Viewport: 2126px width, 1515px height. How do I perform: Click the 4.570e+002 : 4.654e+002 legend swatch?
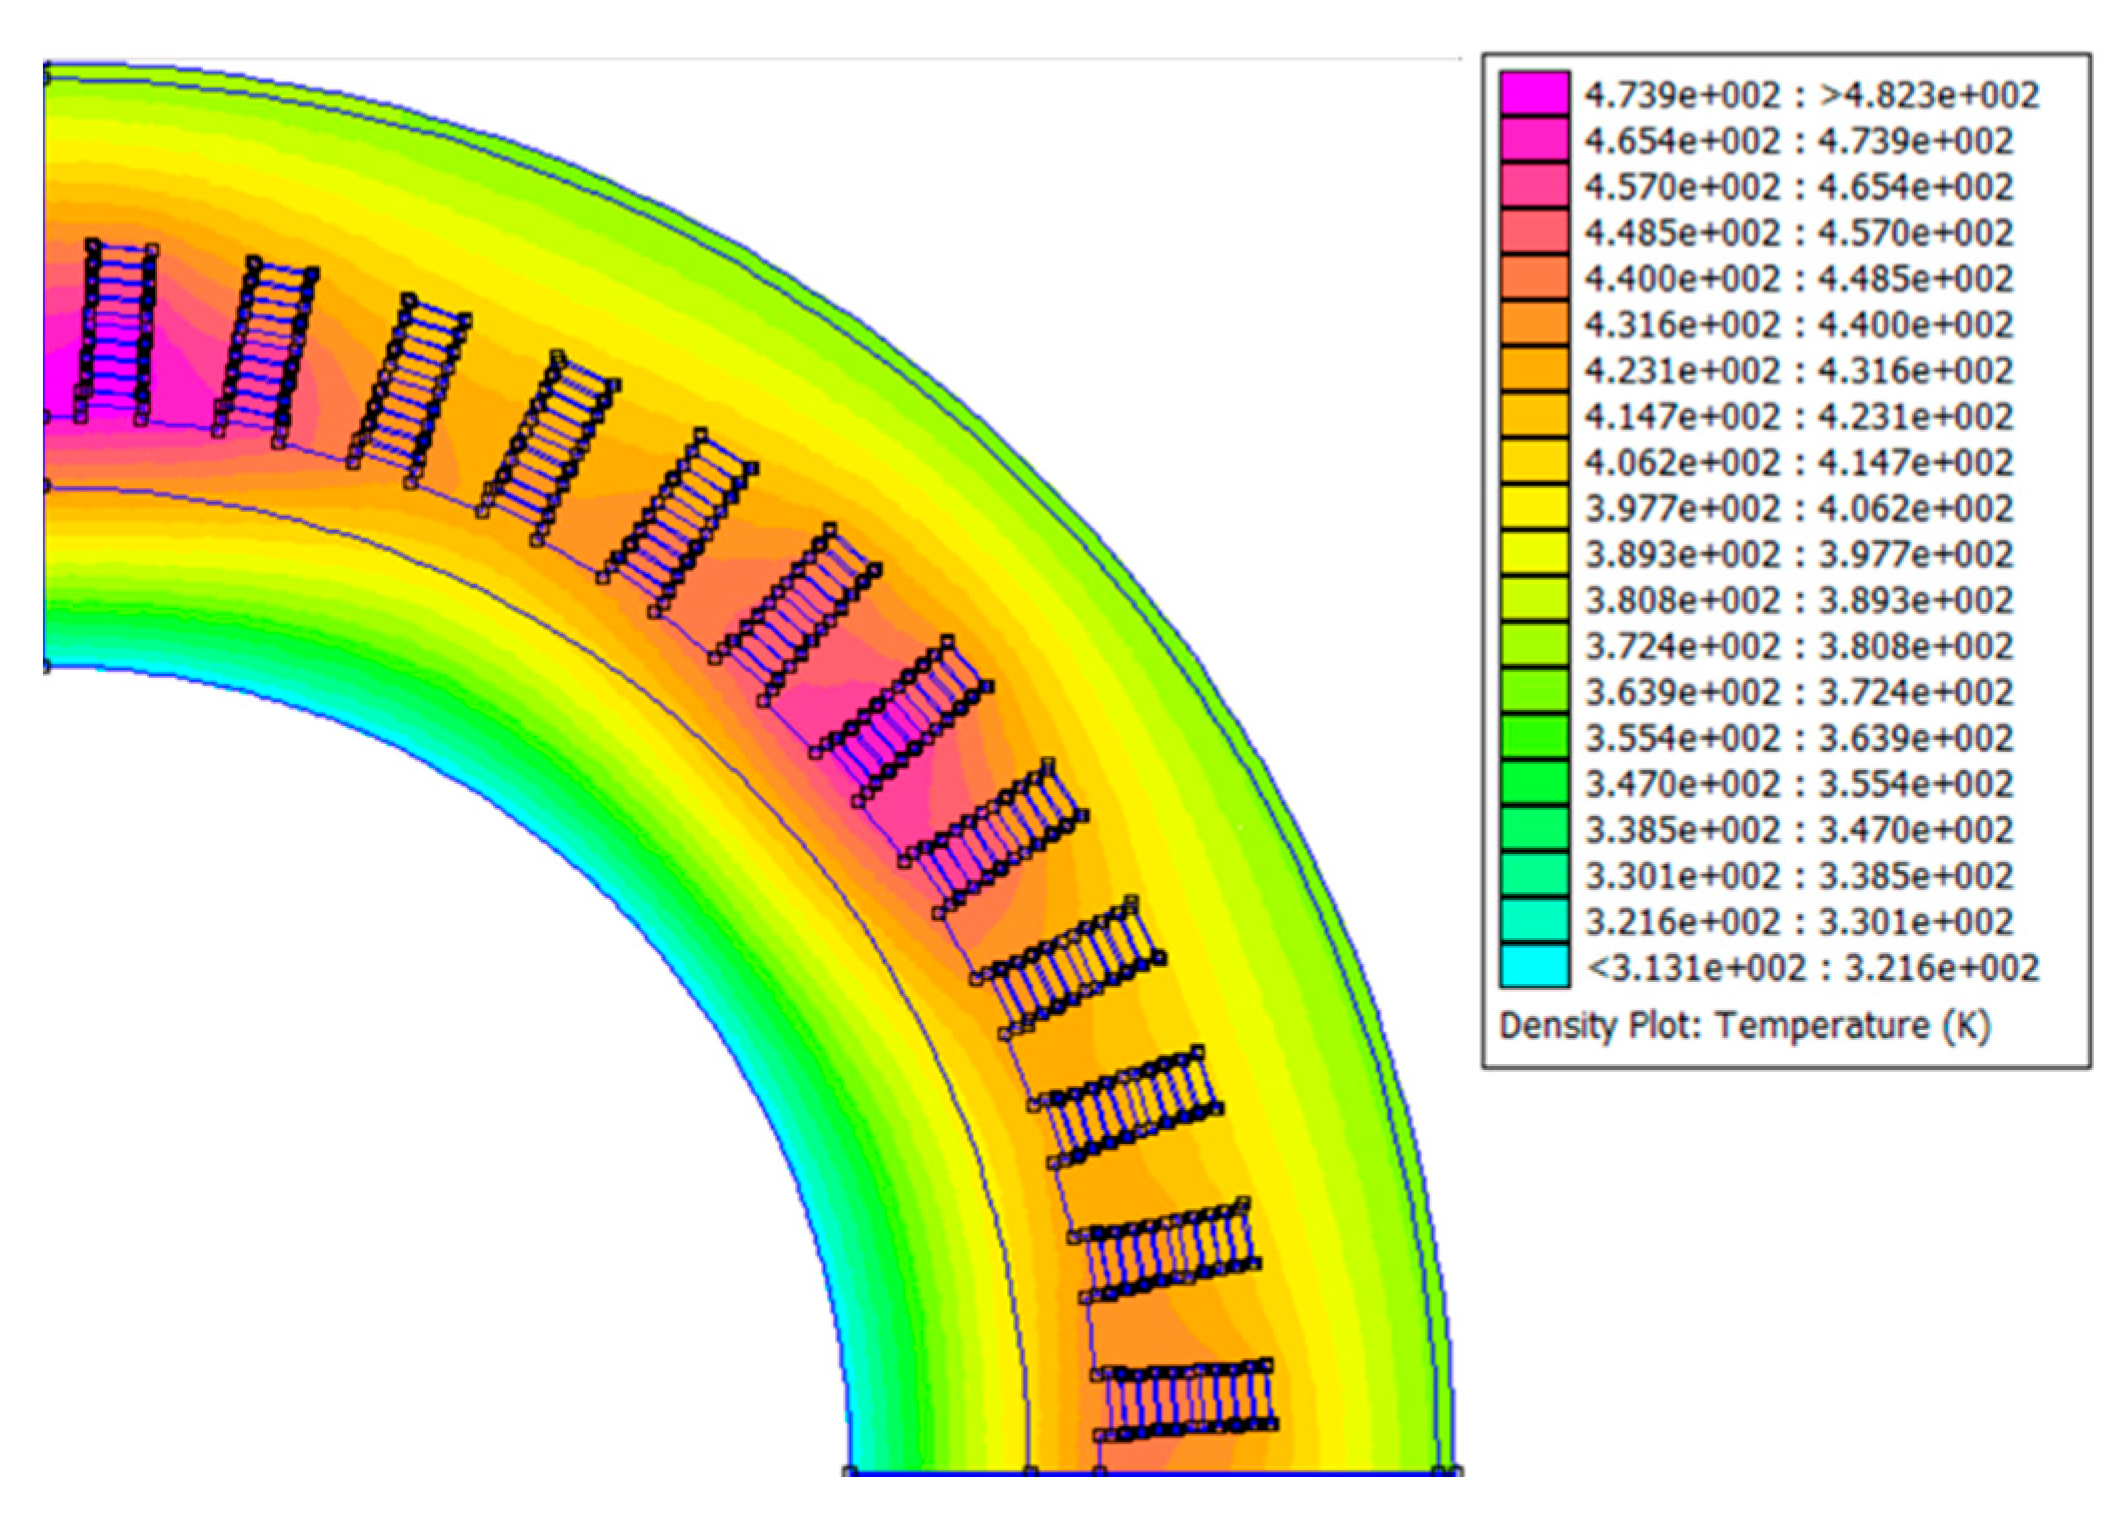pyautogui.click(x=1533, y=186)
